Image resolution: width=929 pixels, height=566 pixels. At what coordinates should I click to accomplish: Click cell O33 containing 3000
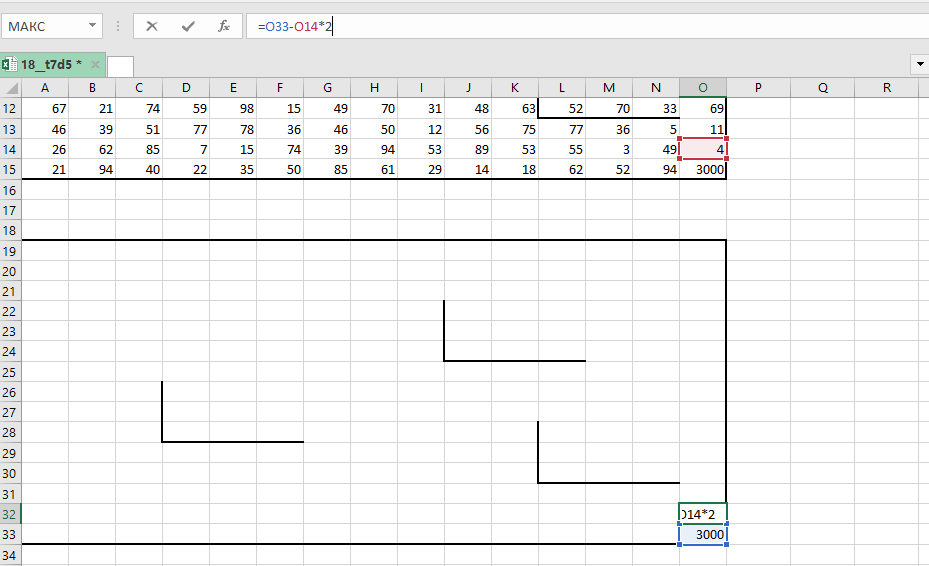click(703, 535)
